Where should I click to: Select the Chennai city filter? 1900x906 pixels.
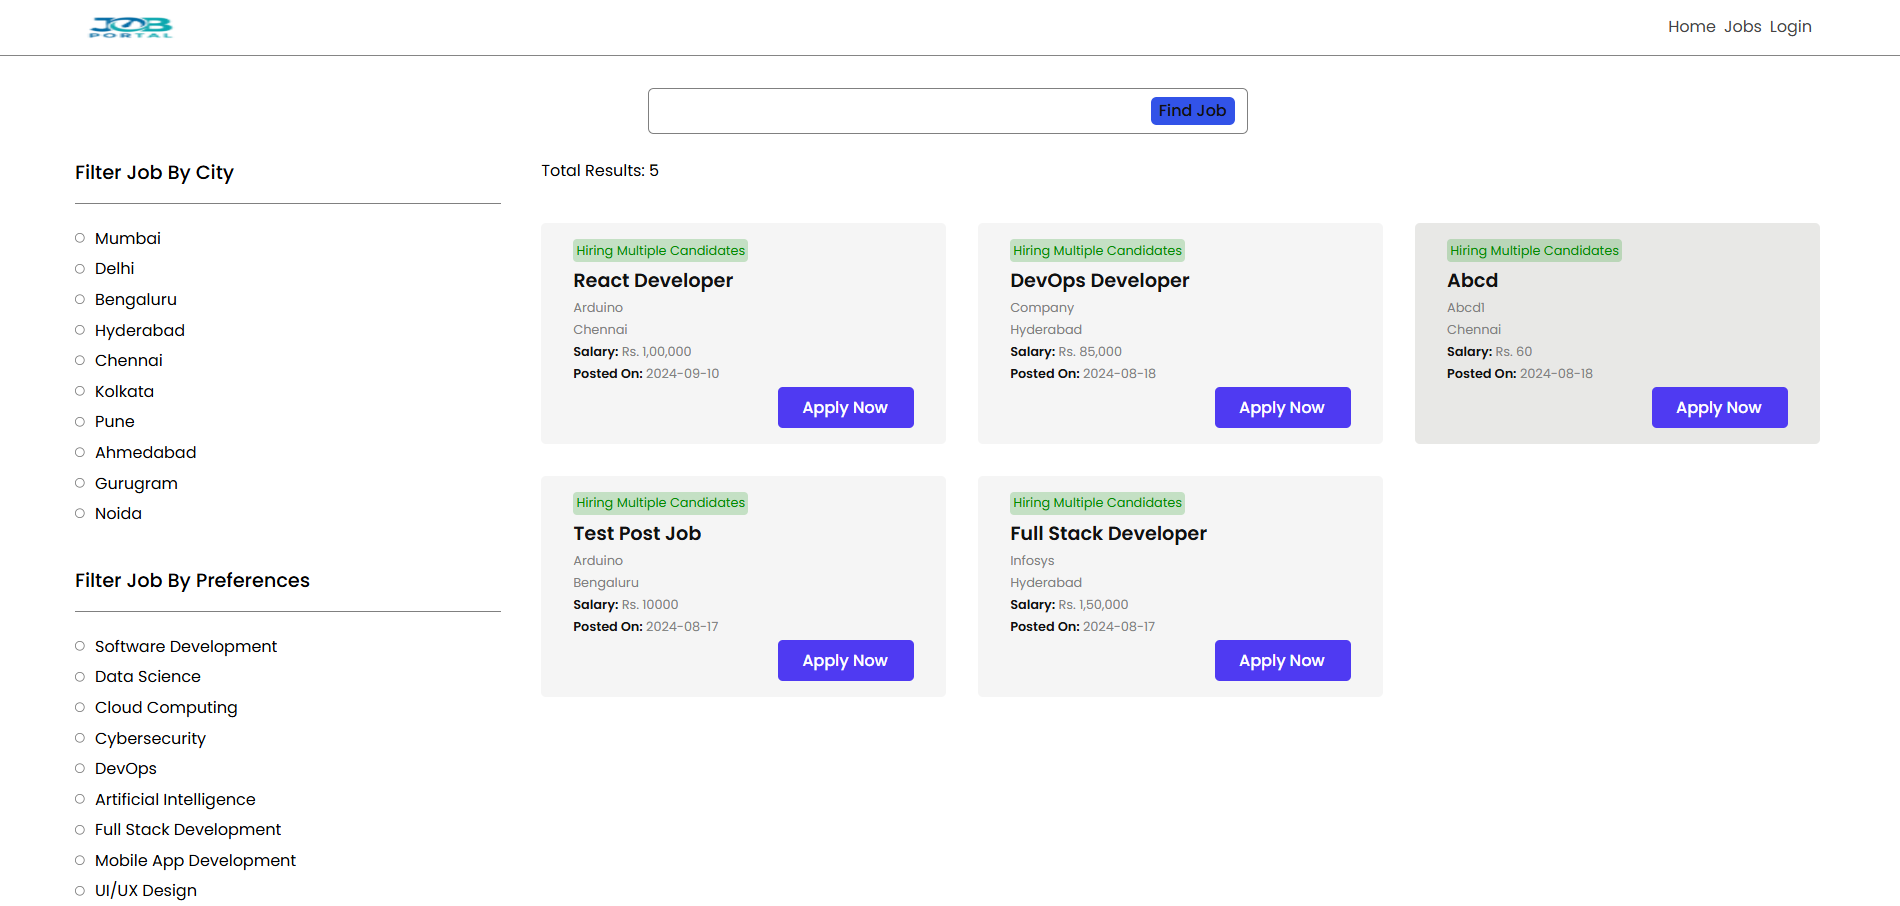(80, 359)
